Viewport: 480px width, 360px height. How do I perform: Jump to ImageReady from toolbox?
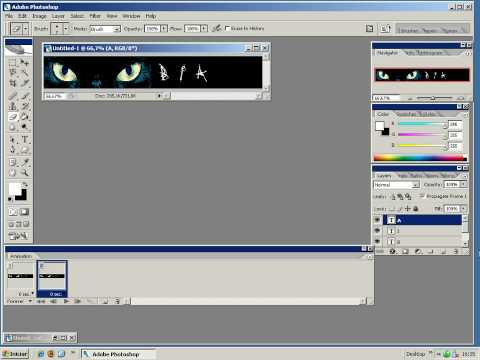coord(18,236)
